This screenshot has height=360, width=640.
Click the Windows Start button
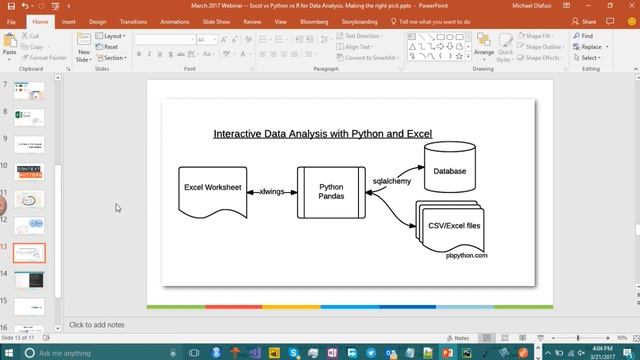tap(9, 353)
